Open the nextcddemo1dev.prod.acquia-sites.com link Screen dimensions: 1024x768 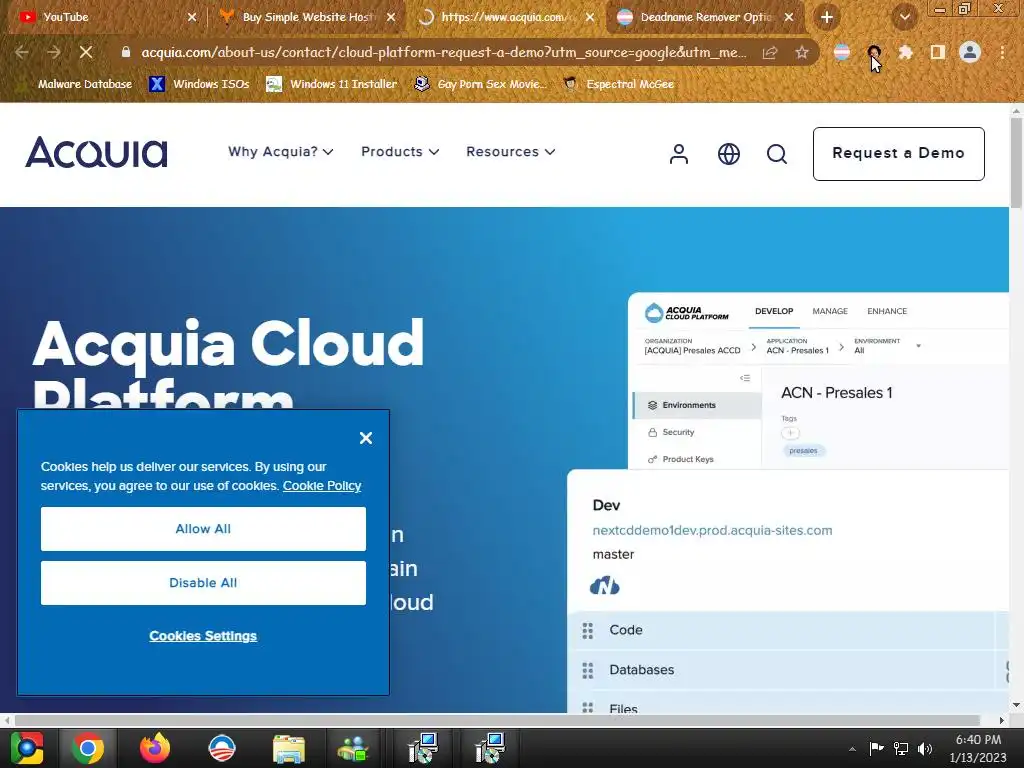712,530
